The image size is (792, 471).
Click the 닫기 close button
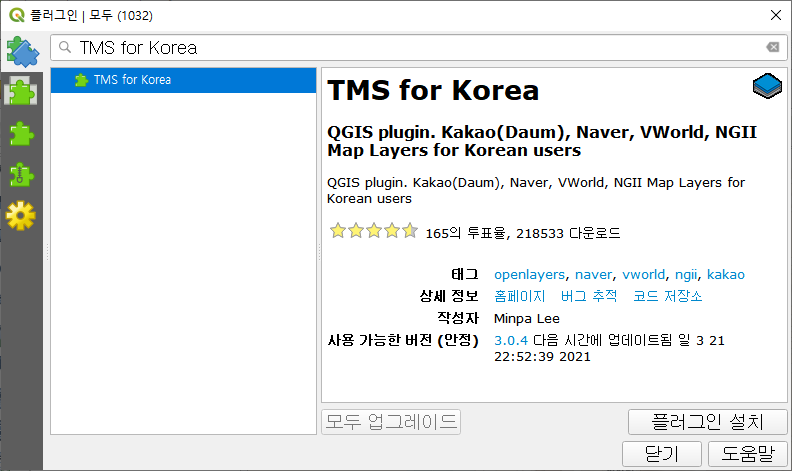(662, 453)
